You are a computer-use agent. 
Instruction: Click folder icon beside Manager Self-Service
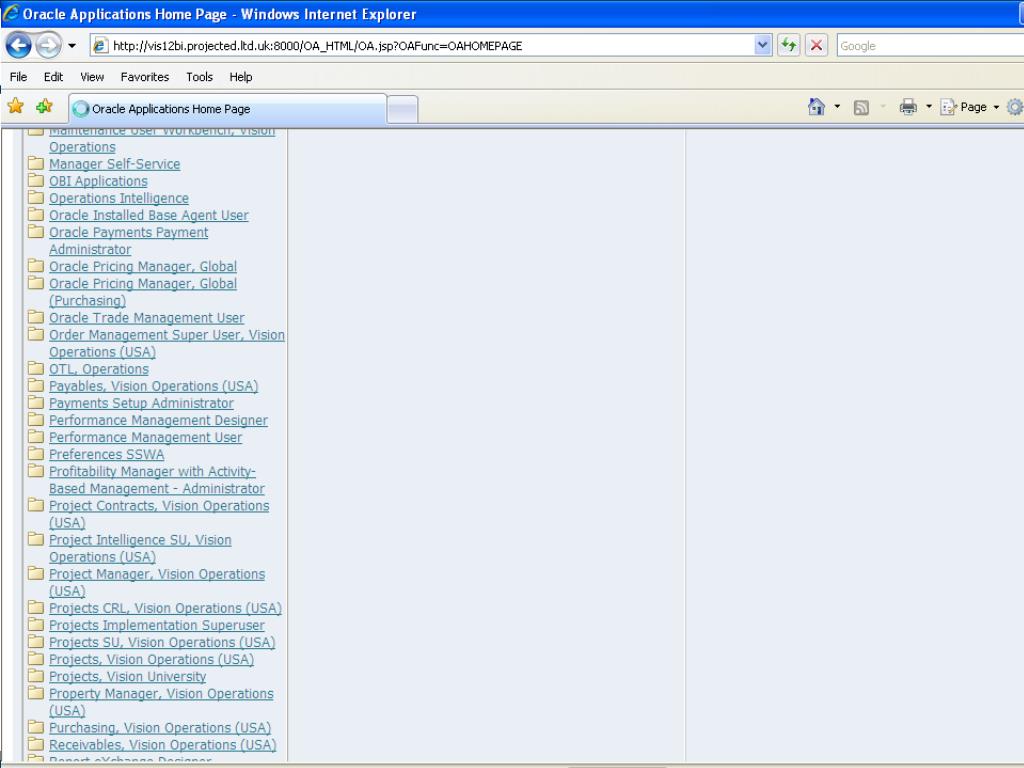[36, 163]
